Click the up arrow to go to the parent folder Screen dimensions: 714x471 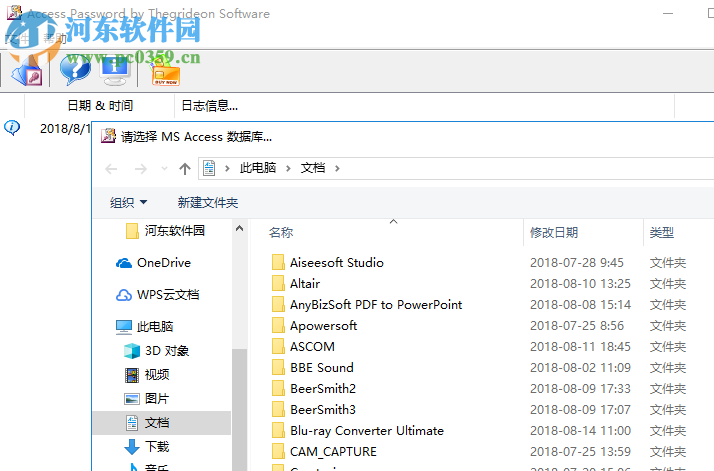click(184, 169)
